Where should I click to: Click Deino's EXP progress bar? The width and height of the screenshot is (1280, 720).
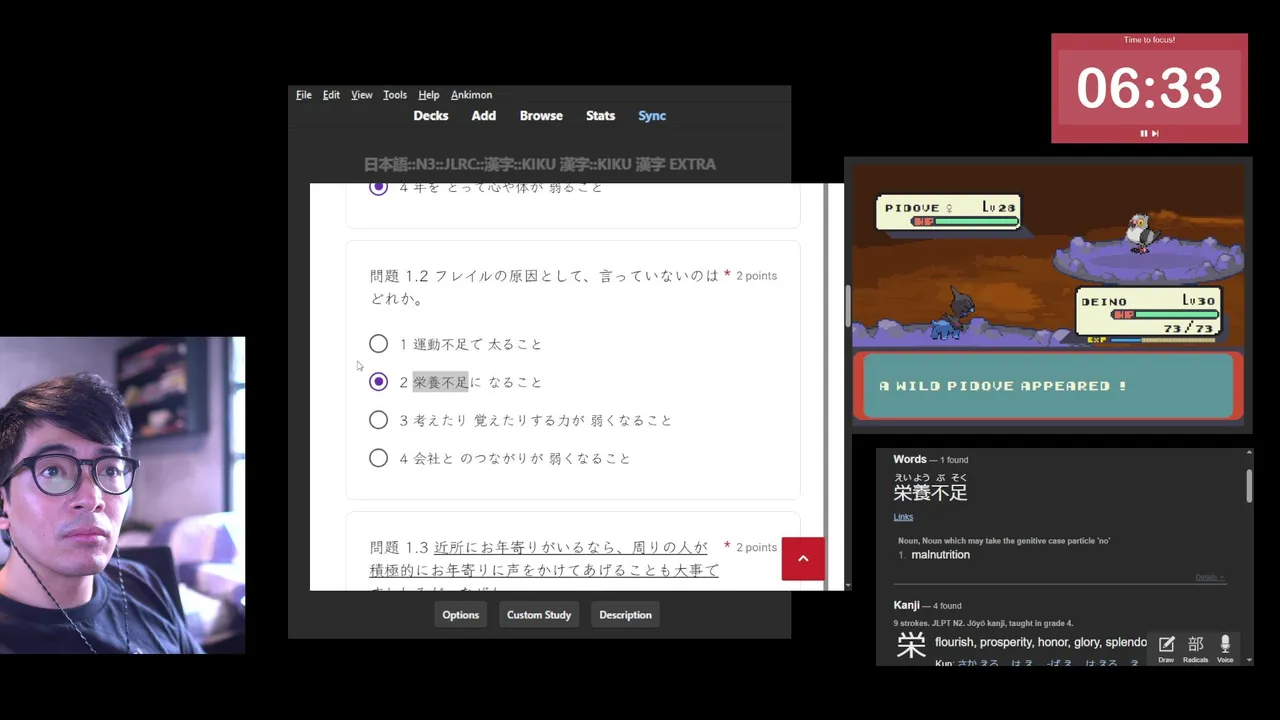[1163, 340]
